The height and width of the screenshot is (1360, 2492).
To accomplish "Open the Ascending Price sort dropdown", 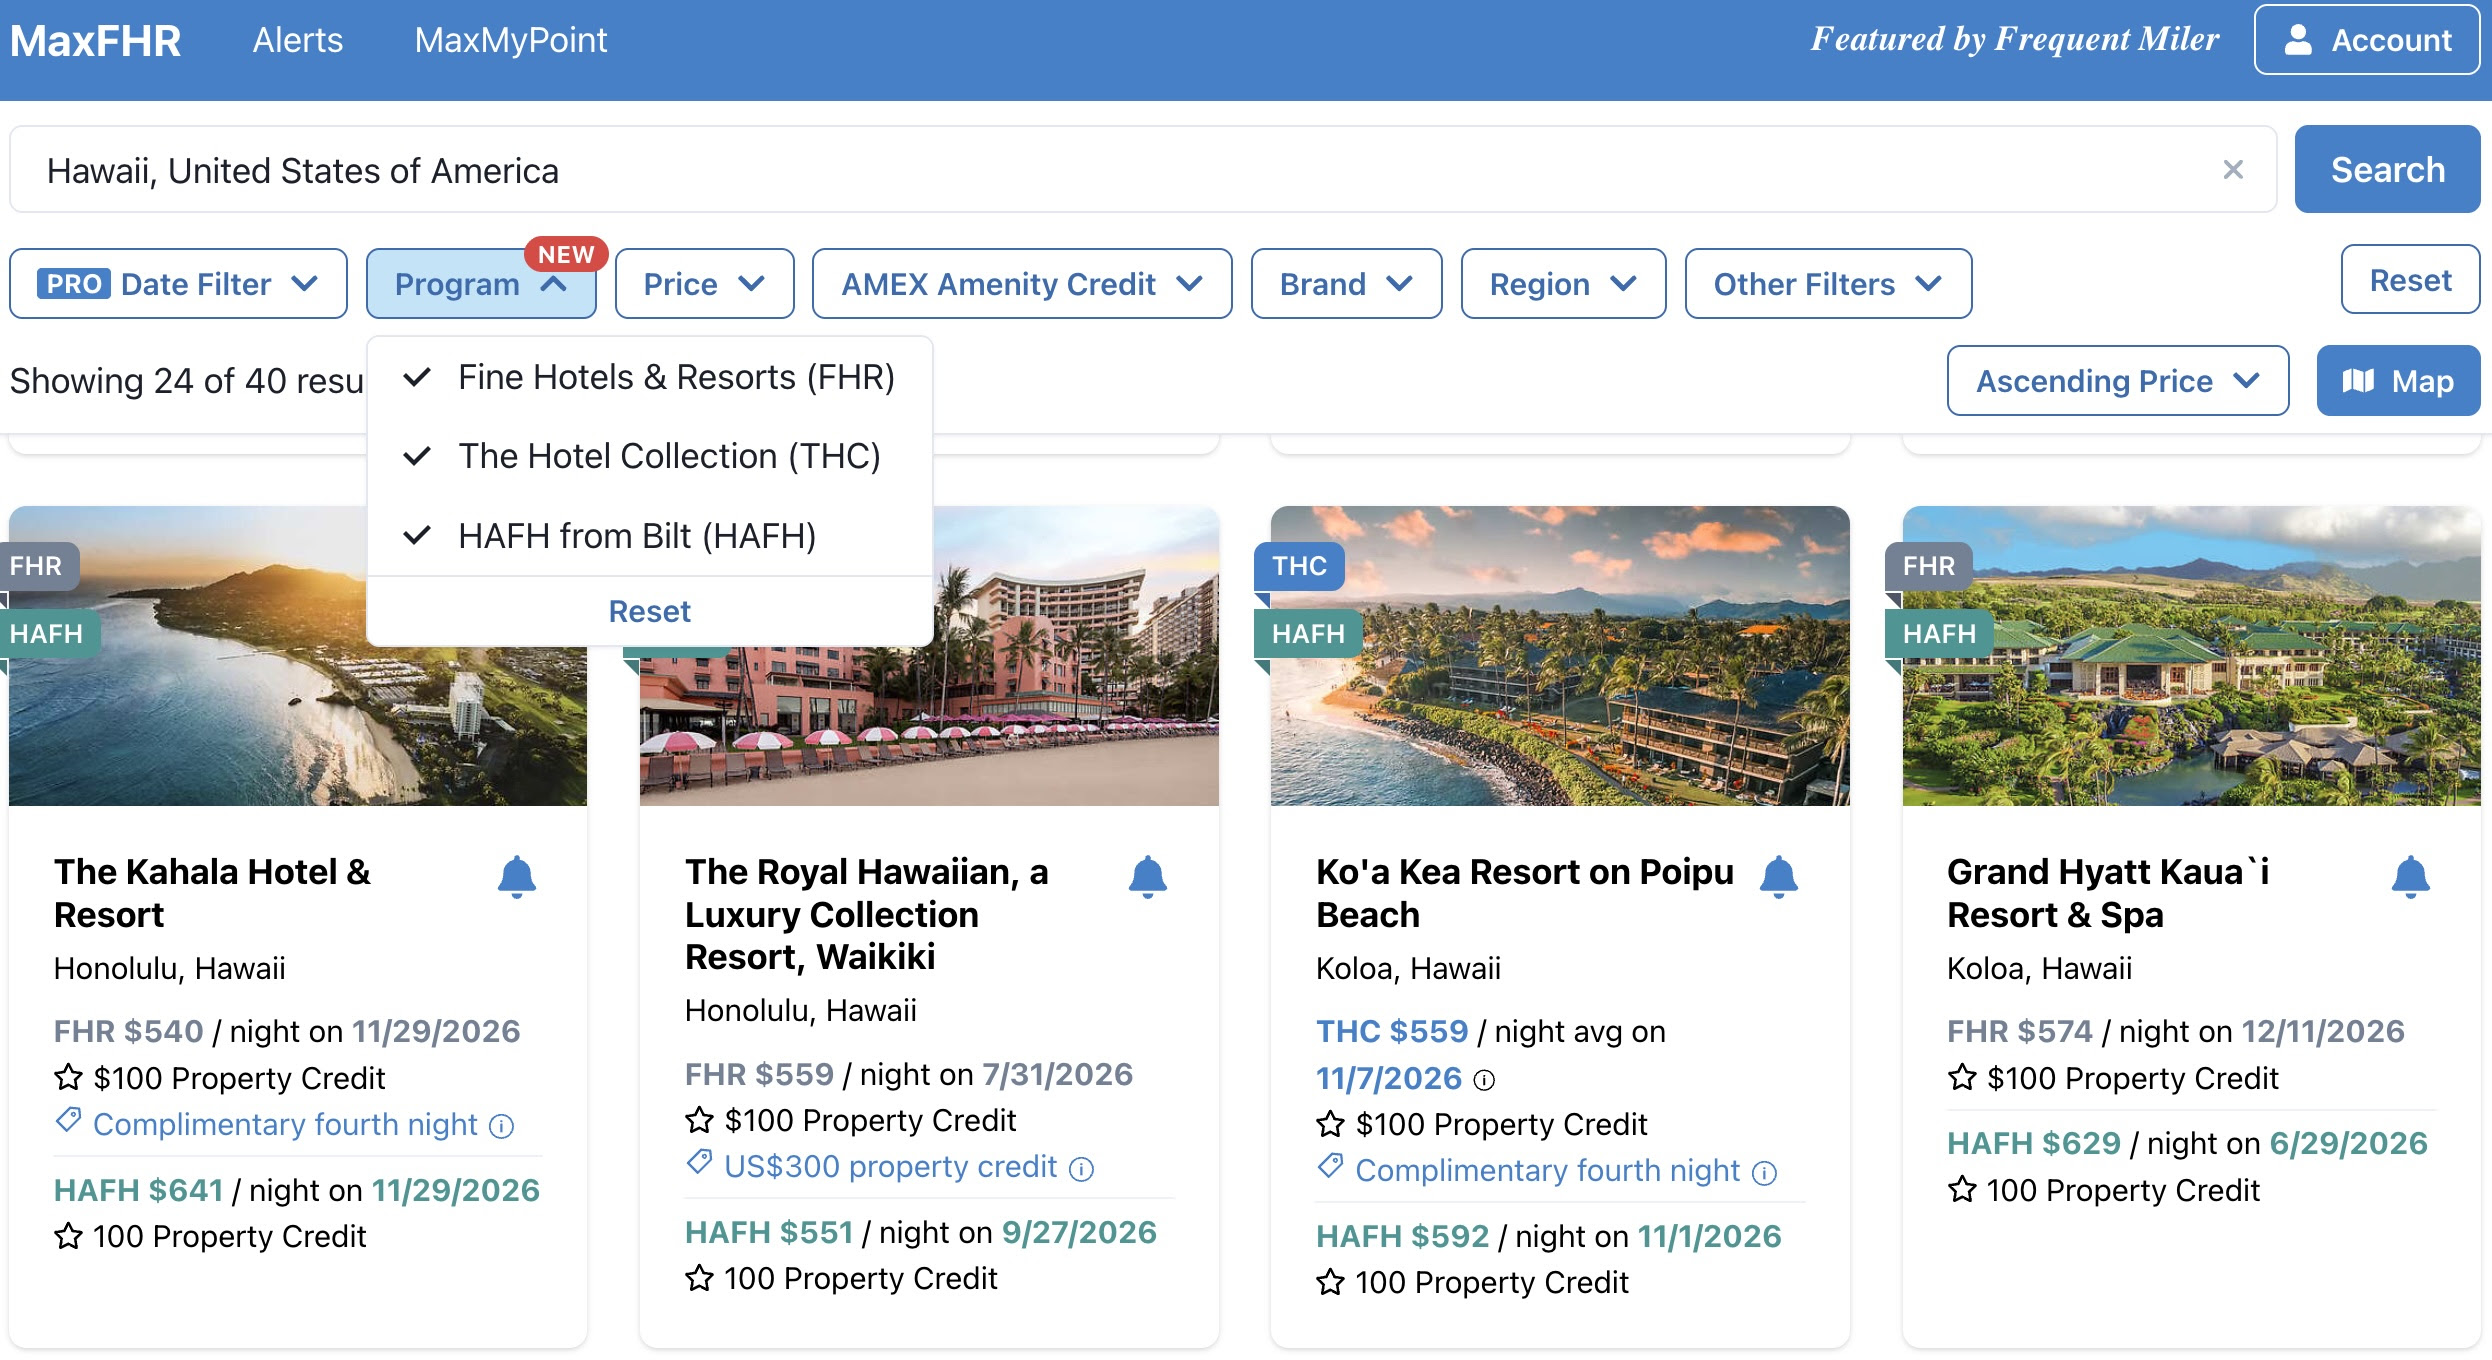I will click(2118, 381).
